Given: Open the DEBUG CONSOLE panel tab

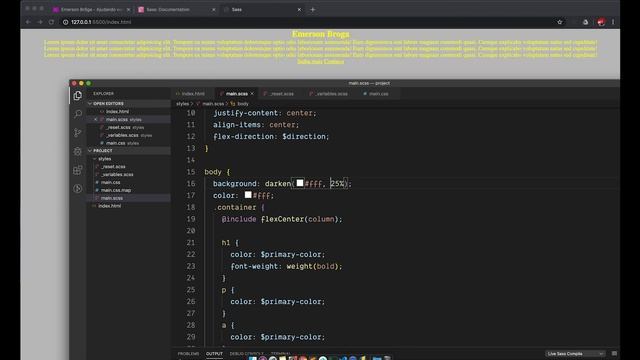Looking at the screenshot, I should tap(247, 353).
